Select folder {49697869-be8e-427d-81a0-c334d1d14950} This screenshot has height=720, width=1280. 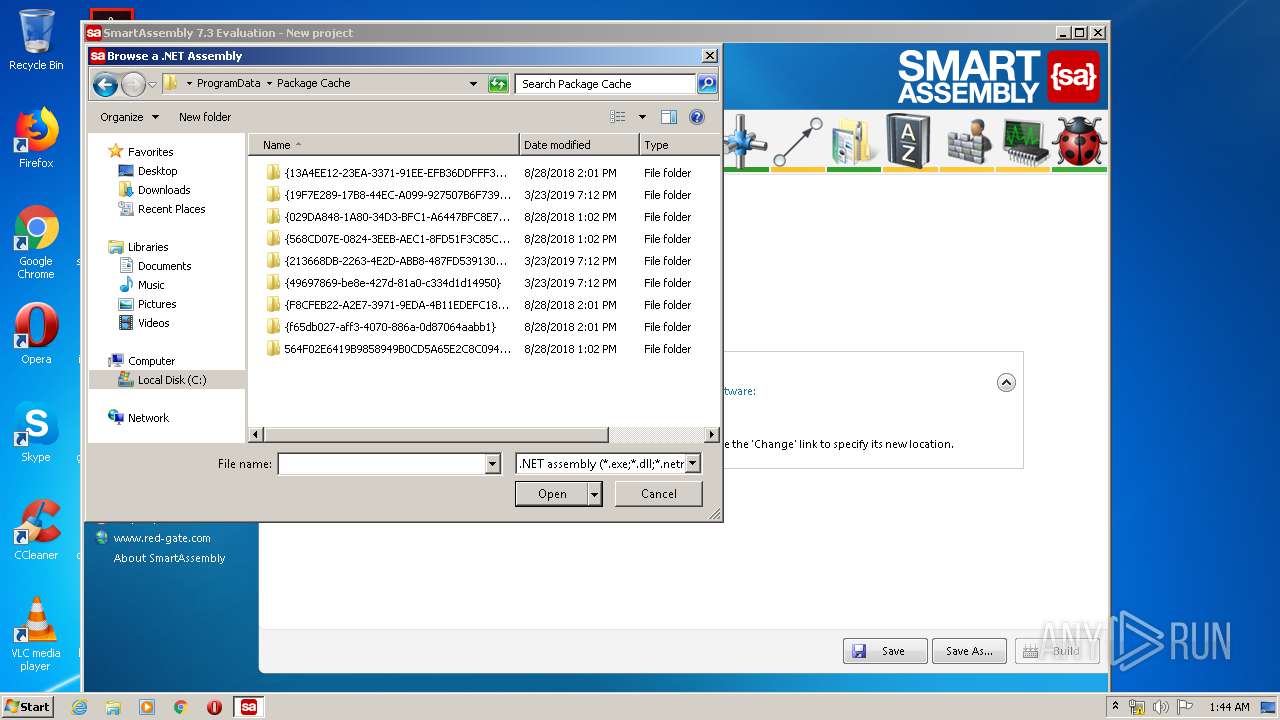392,283
